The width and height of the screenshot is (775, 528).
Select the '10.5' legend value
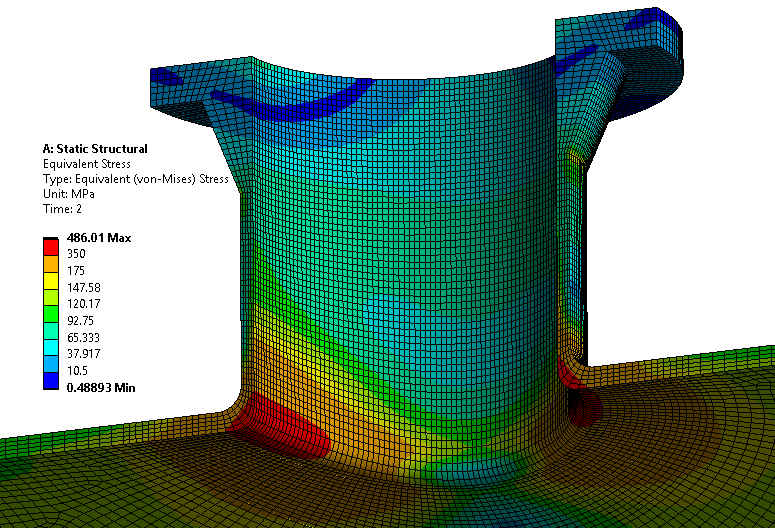tap(77, 370)
